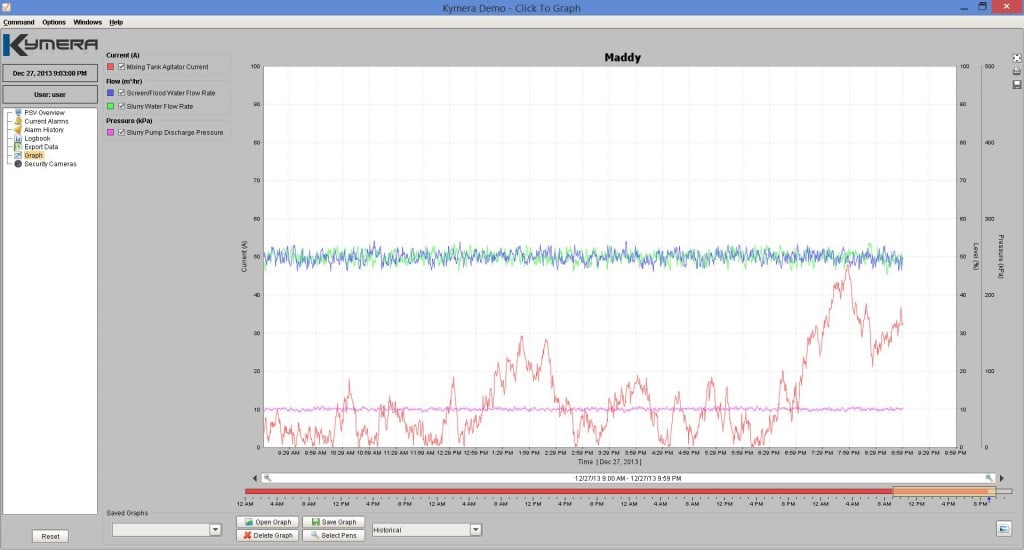This screenshot has height=550, width=1024.
Task: Click the zoom-out magnifier left of date range
Action: pyautogui.click(x=267, y=478)
